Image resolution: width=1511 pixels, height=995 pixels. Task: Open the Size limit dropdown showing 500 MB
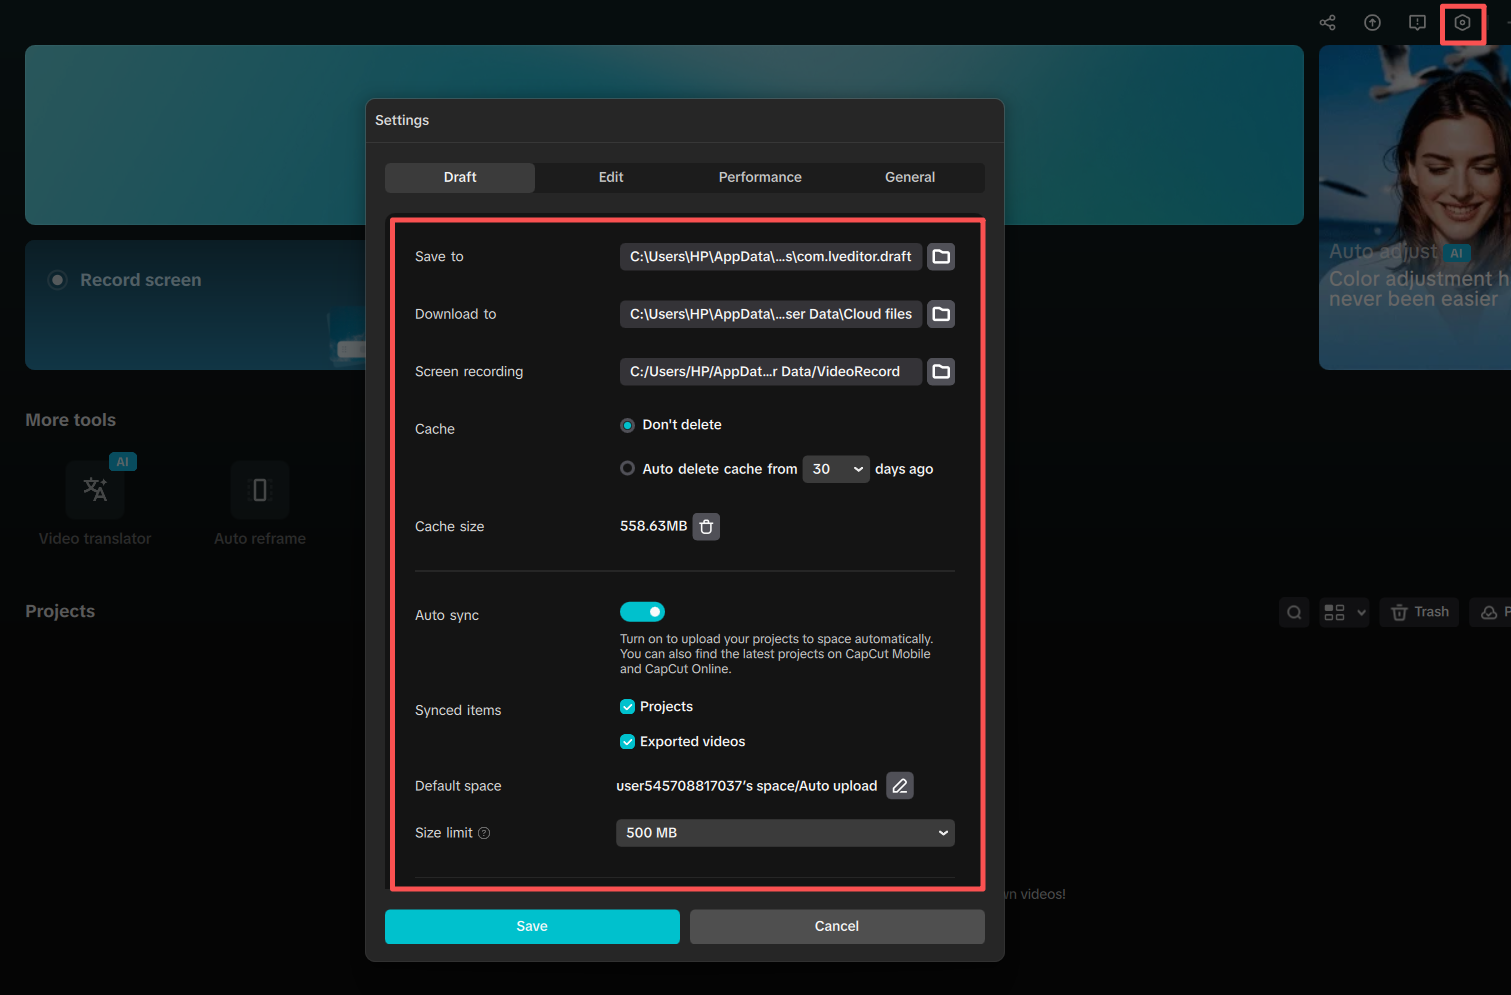tap(784, 832)
